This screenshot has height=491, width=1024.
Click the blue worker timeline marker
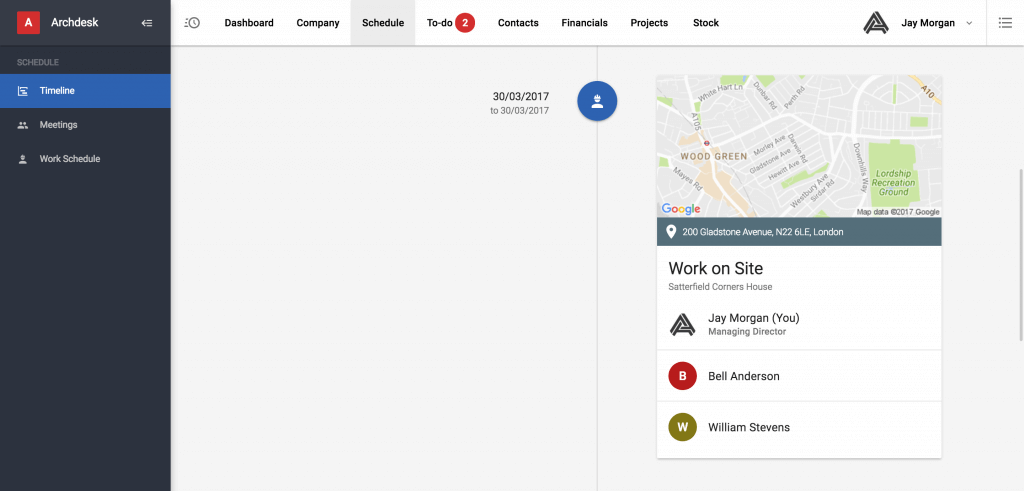[x=597, y=101]
